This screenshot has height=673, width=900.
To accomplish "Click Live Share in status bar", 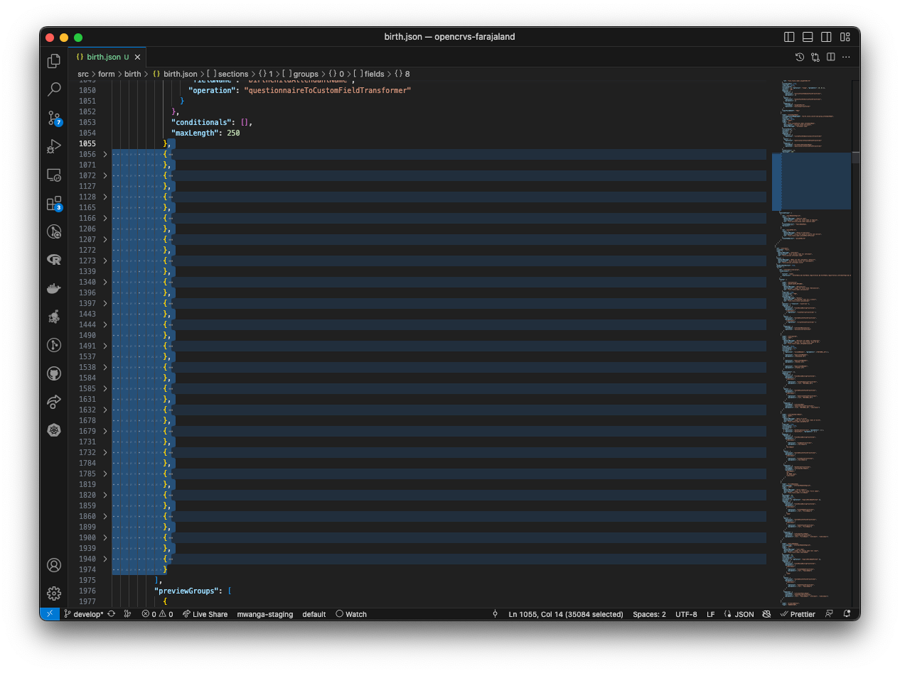I will tap(205, 614).
